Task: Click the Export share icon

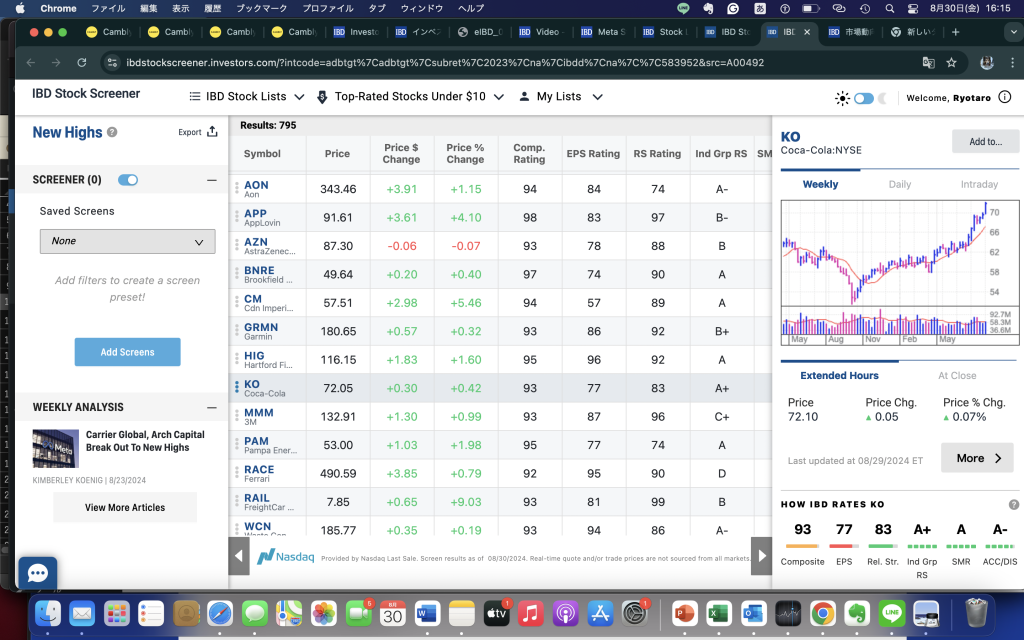Action: click(212, 132)
